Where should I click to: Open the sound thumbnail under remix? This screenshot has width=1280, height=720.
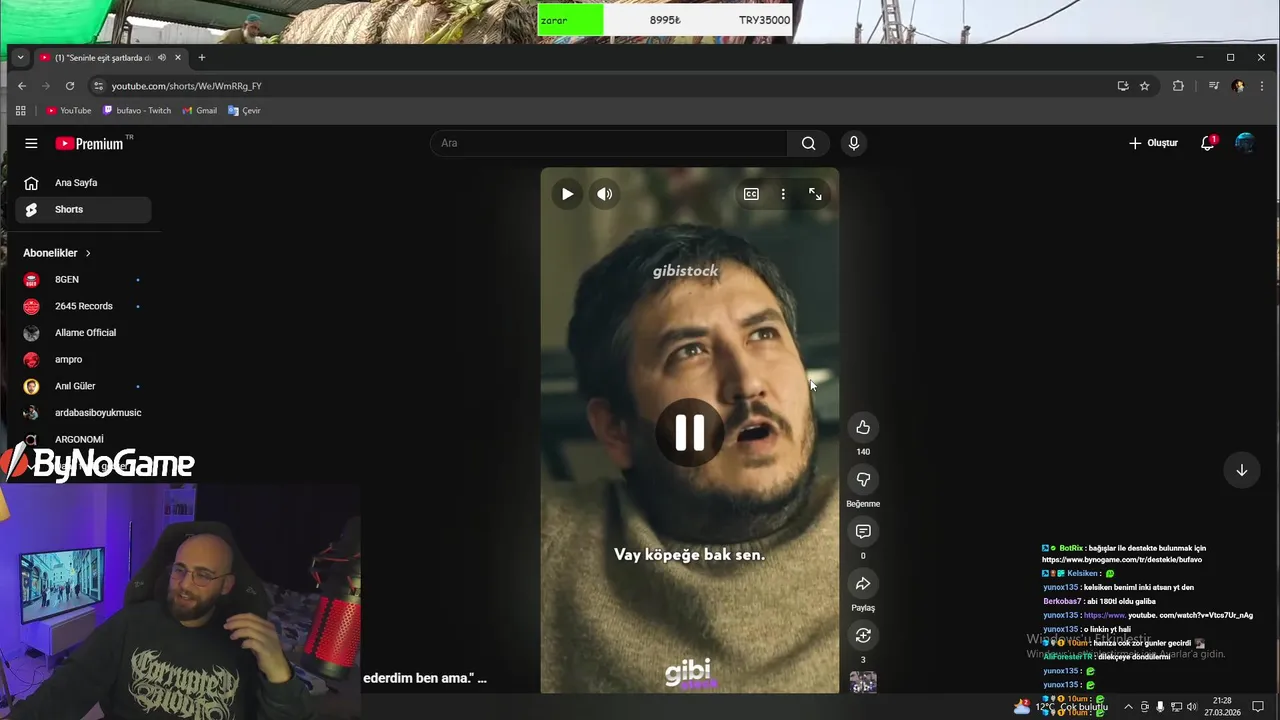point(863,682)
